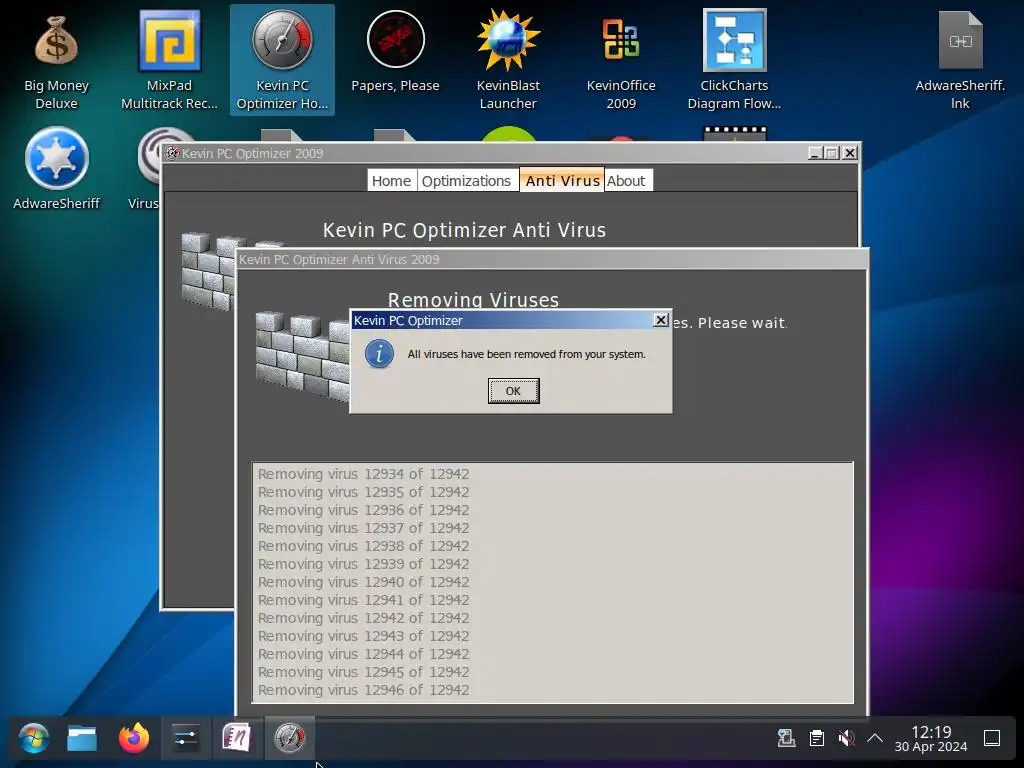
Task: Open ClickCharts Diagram Flowchart desktop icon
Action: click(734, 60)
